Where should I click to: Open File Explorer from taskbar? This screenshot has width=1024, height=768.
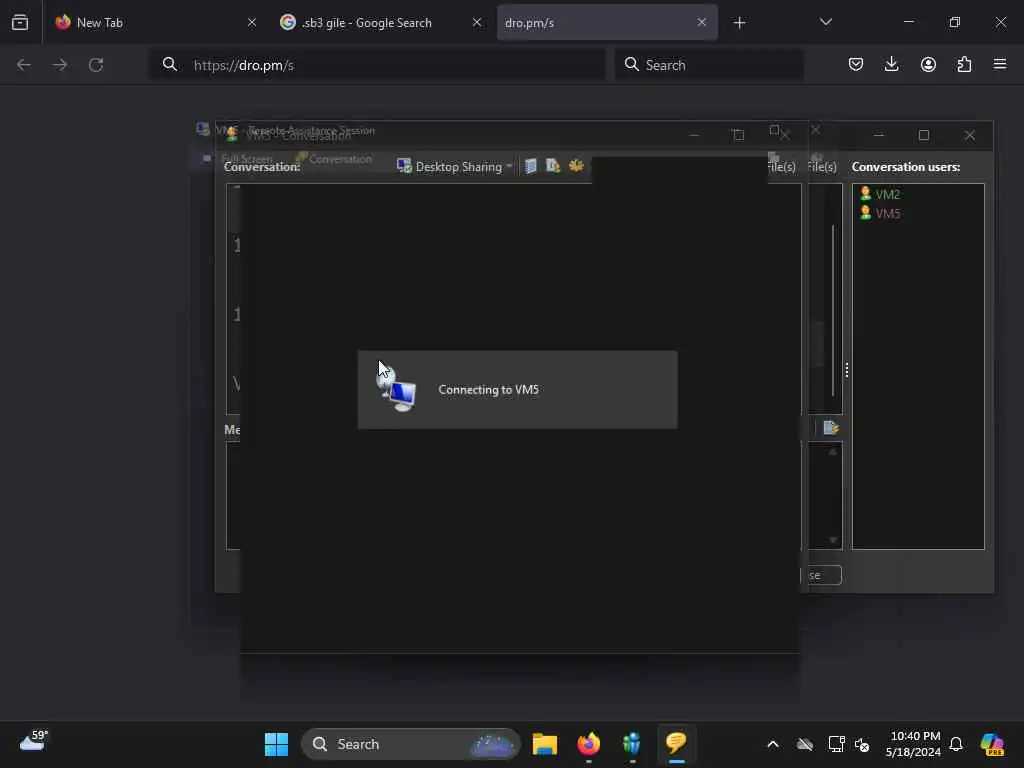(x=545, y=744)
